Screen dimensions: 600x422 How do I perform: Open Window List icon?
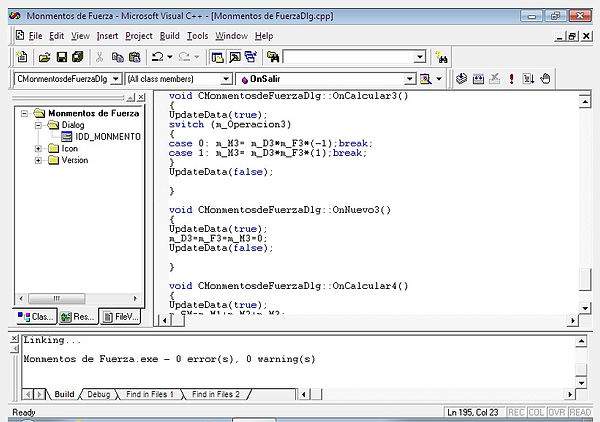tap(251, 57)
